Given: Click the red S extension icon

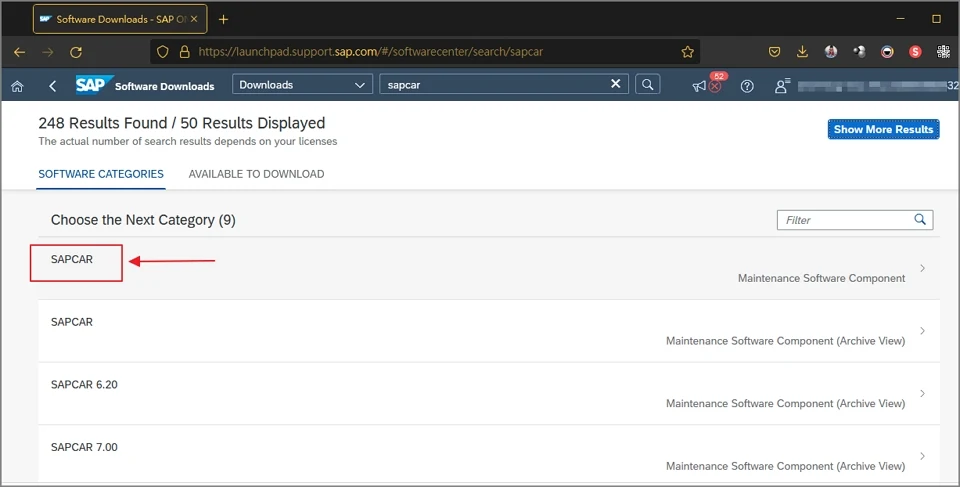Looking at the screenshot, I should click(915, 52).
